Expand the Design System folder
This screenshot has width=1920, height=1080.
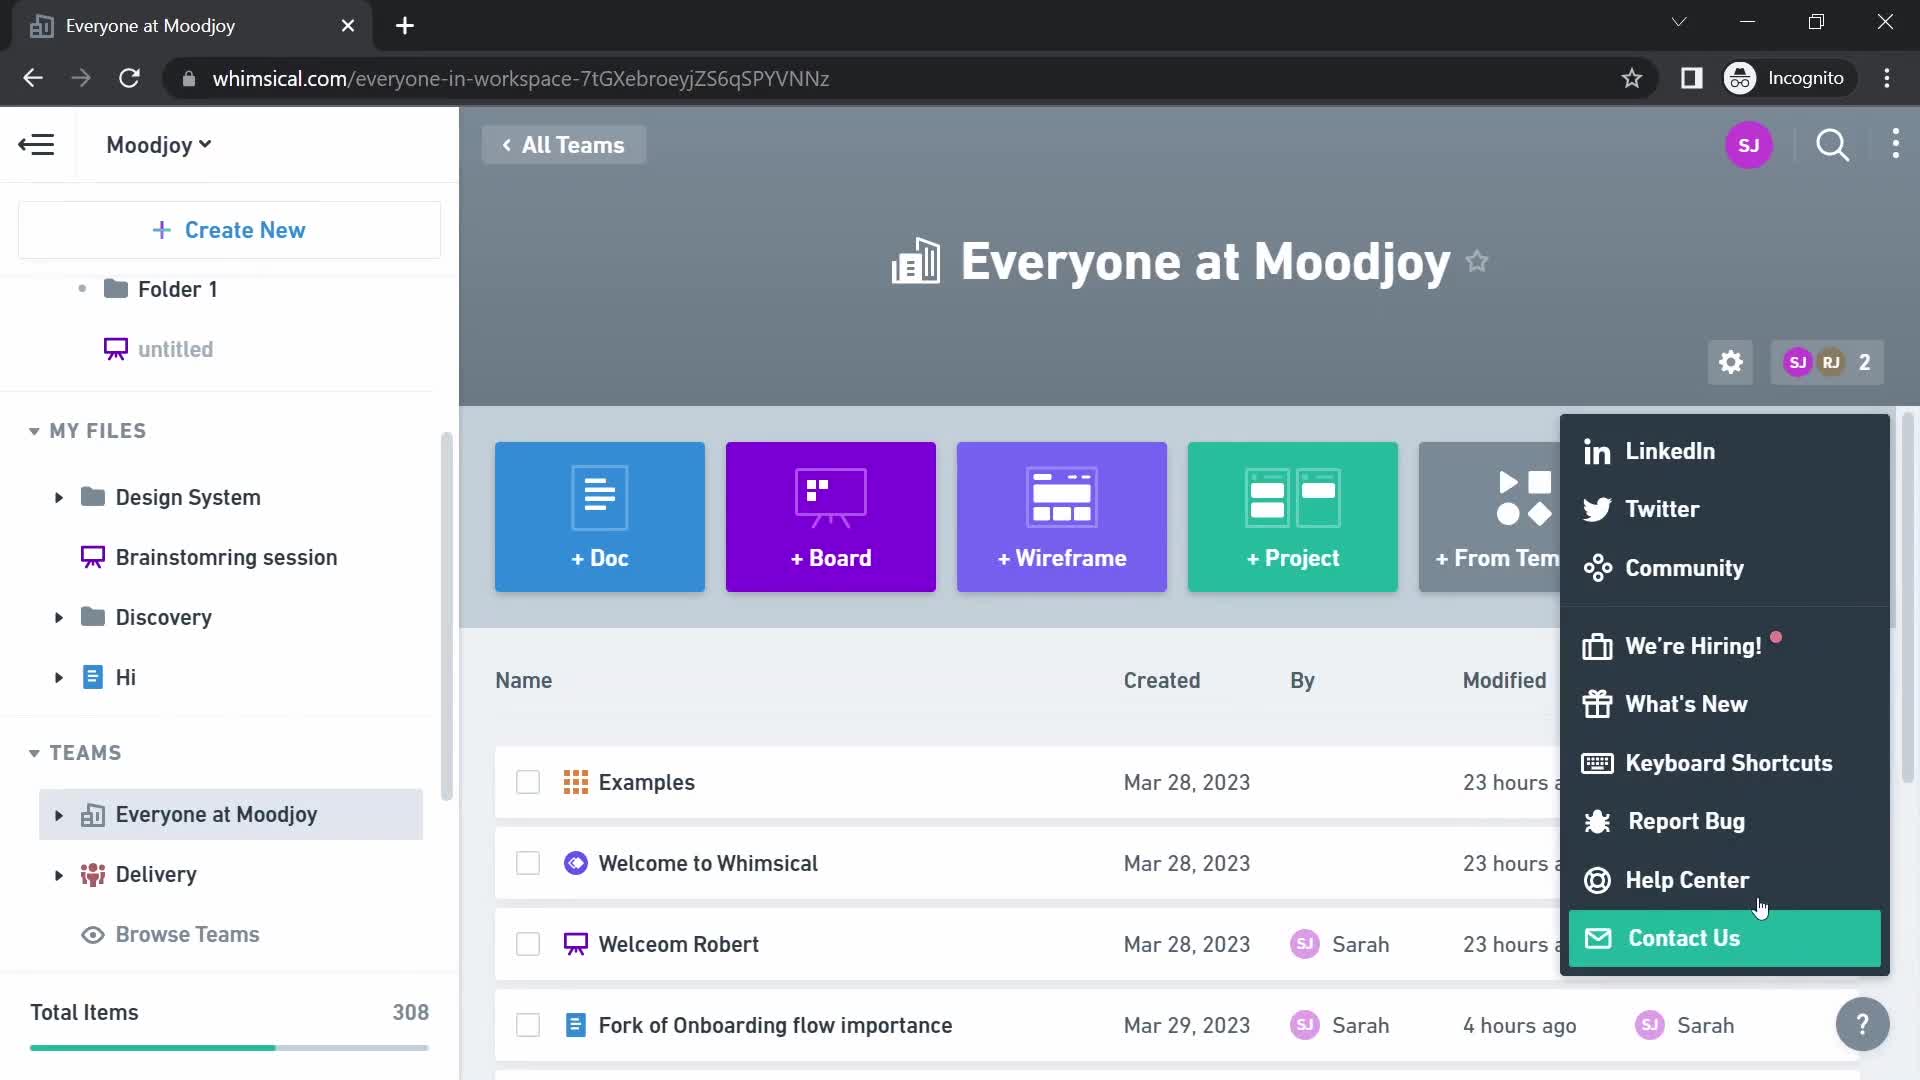pos(58,497)
